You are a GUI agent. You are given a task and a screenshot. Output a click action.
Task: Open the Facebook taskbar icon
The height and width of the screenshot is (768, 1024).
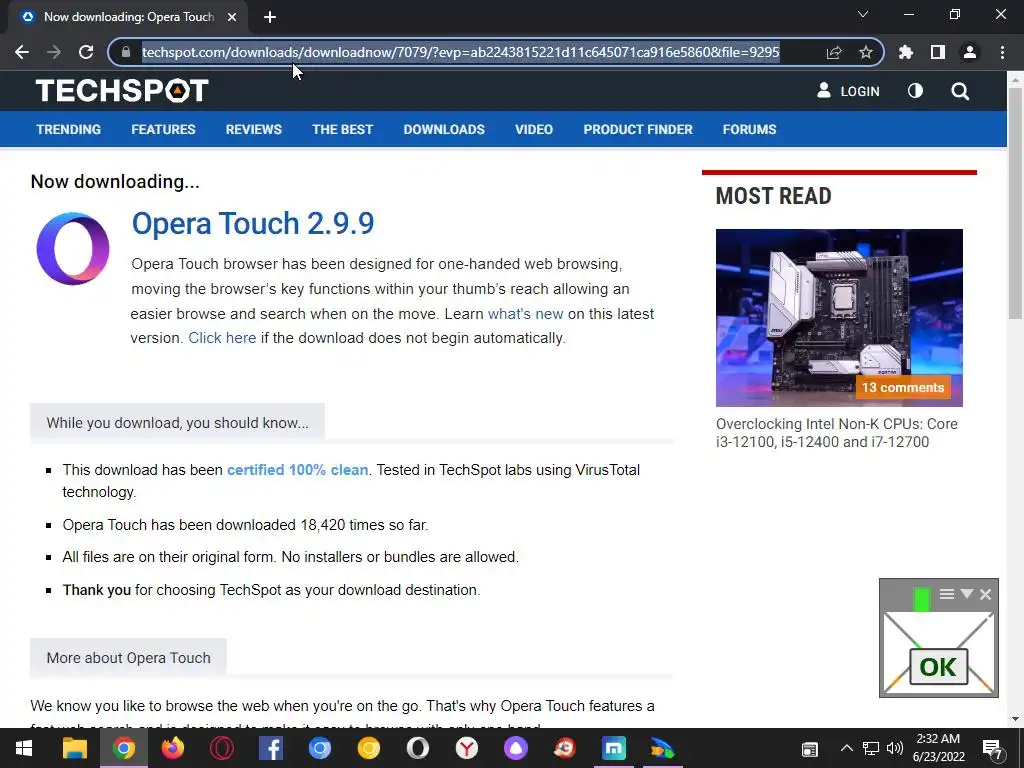pos(270,748)
